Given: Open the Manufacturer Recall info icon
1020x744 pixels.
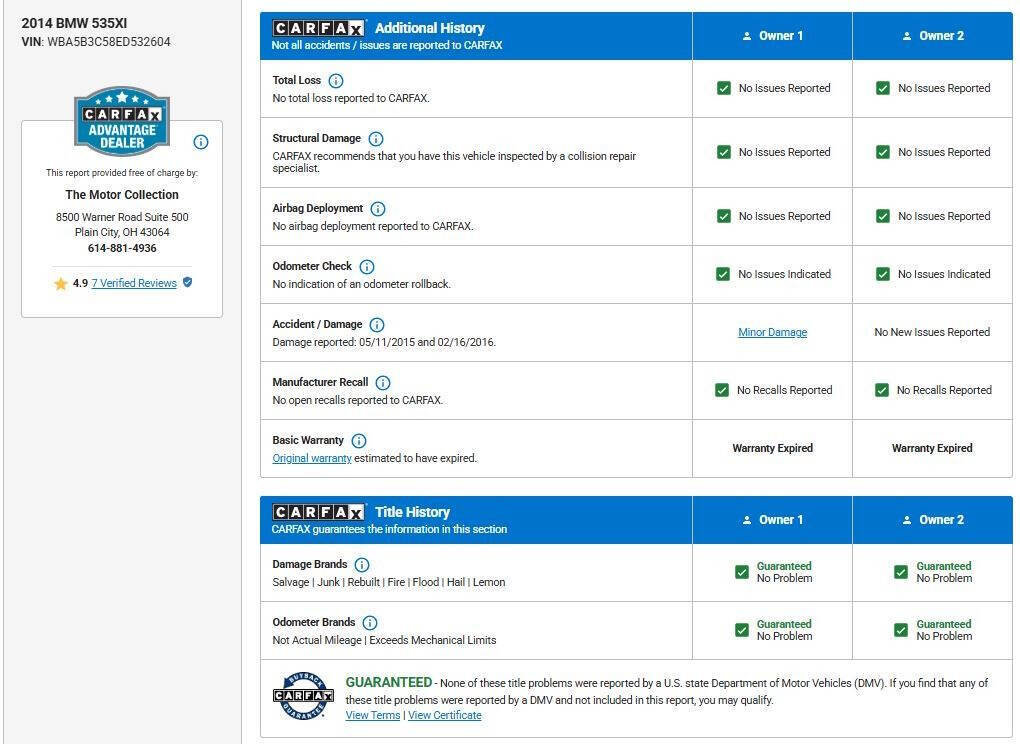Looking at the screenshot, I should coord(383,382).
